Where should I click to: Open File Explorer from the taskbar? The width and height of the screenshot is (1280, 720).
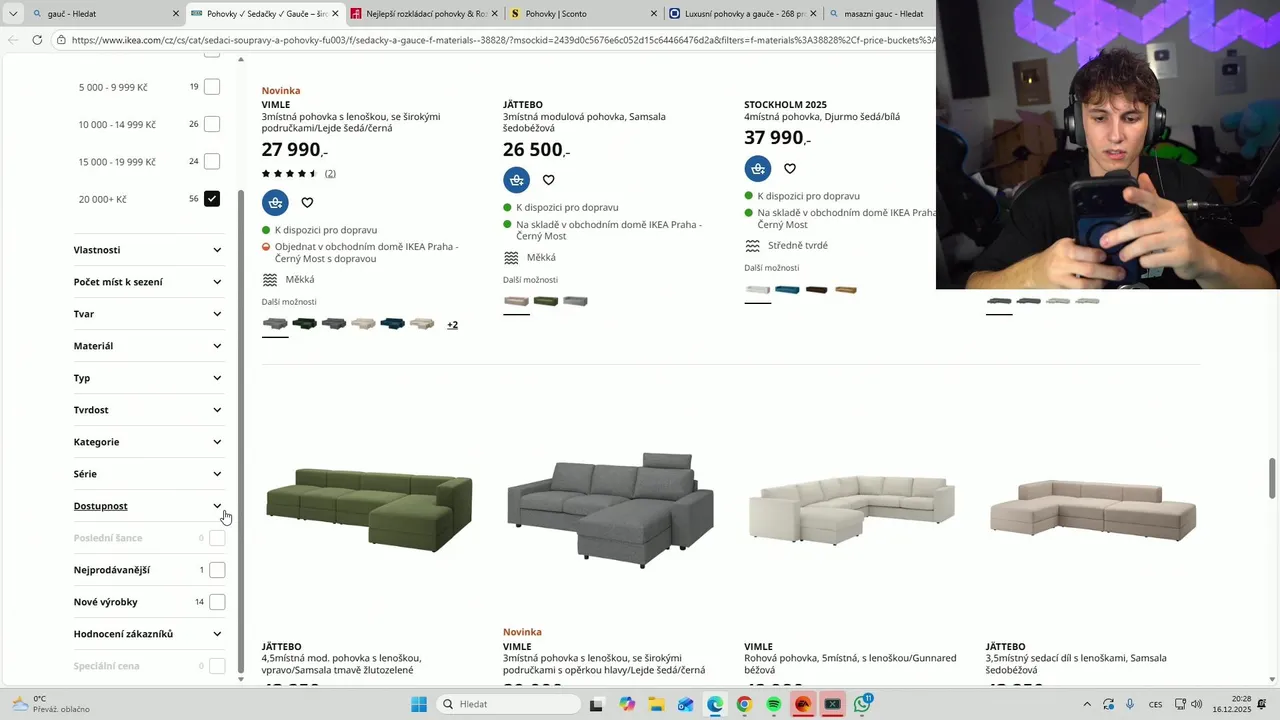(x=656, y=704)
